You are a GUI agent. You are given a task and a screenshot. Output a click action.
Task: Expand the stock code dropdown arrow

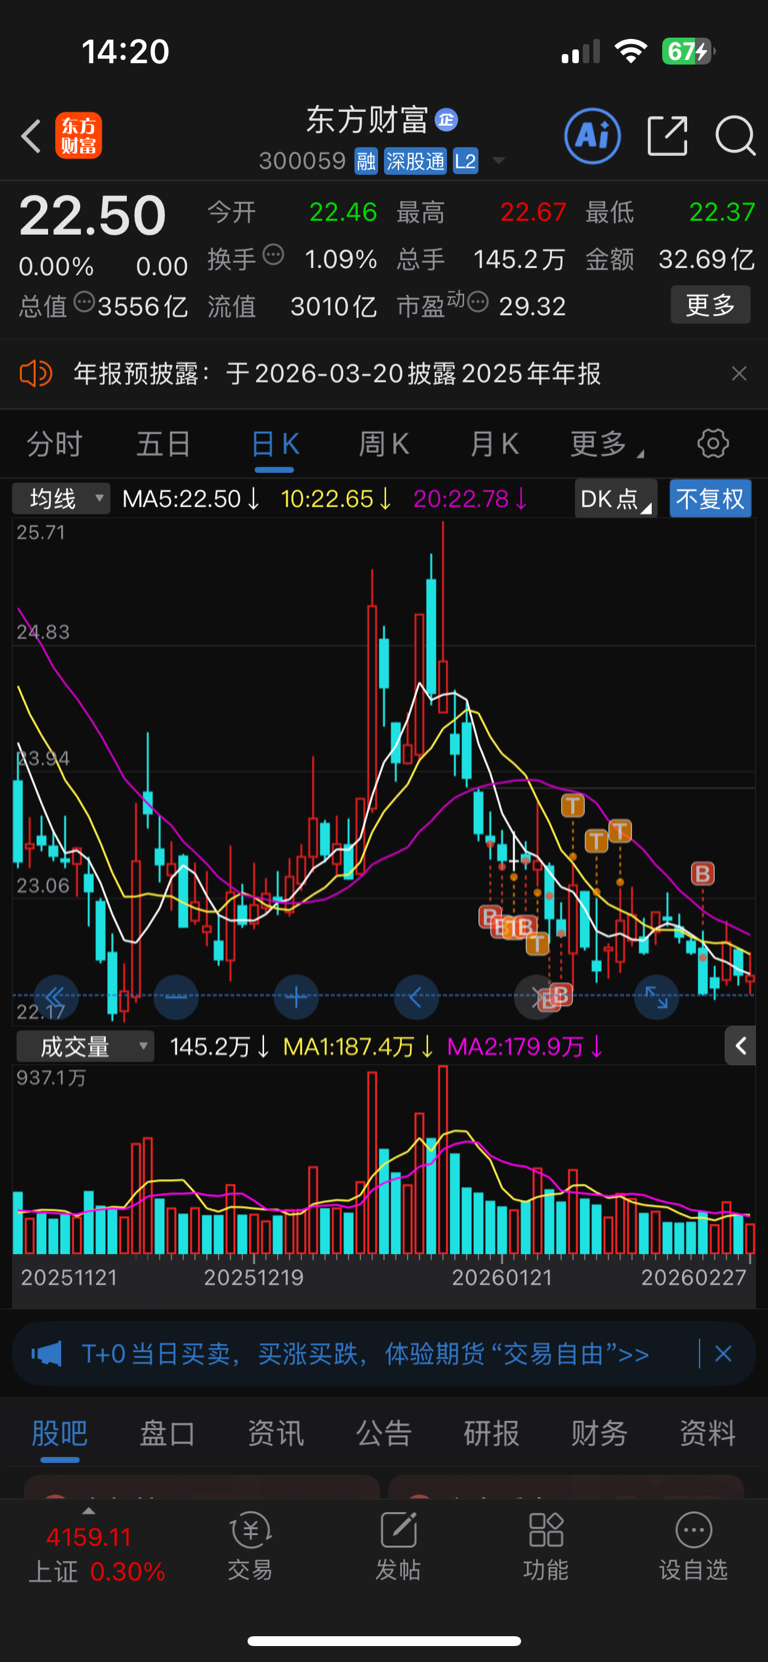coord(498,161)
